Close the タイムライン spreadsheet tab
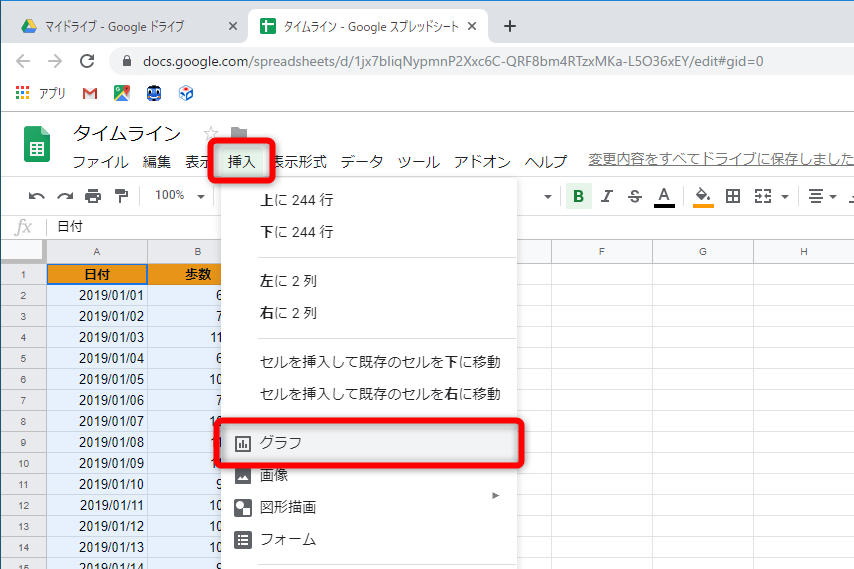This screenshot has width=854, height=569. tap(472, 26)
